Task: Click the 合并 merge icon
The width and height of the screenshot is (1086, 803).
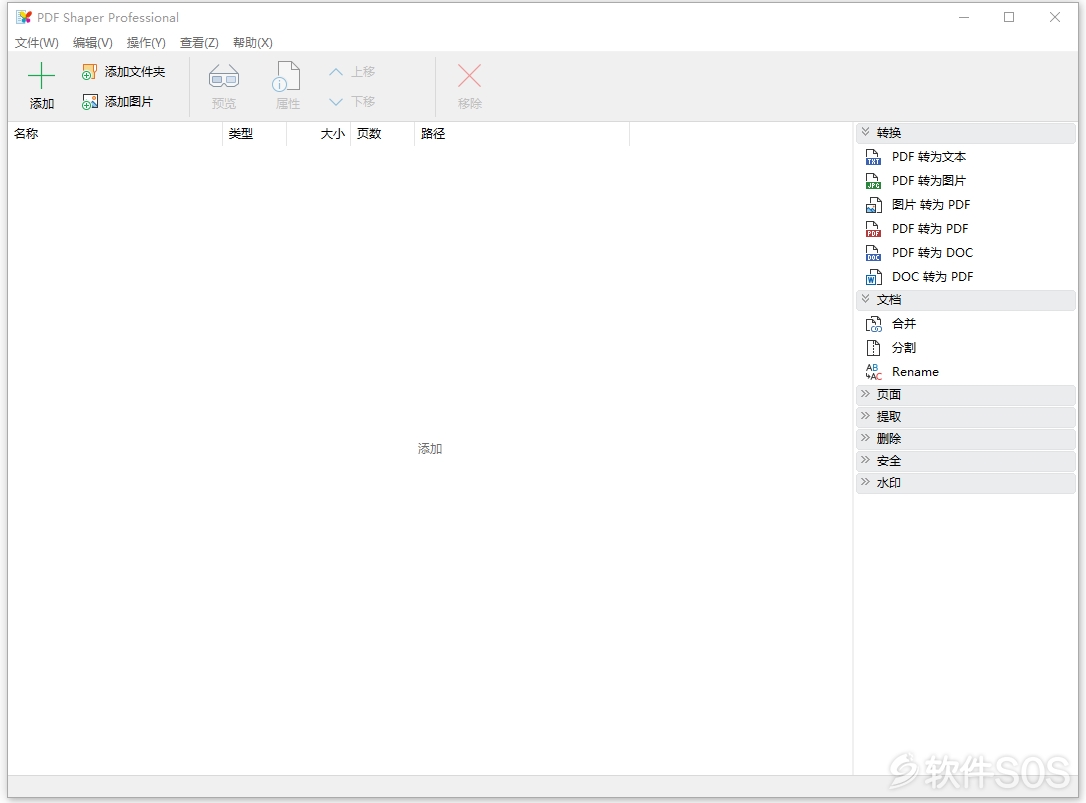Action: (873, 324)
